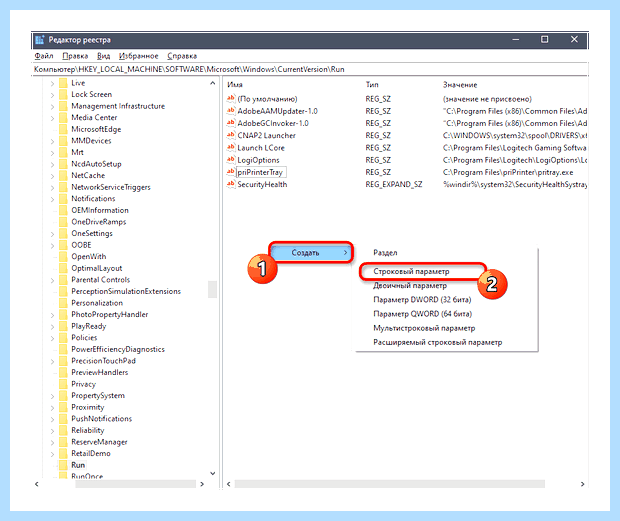Click the folder icon of MicrosoftEdge
Viewport: 620px width, 521px height.
(63, 129)
